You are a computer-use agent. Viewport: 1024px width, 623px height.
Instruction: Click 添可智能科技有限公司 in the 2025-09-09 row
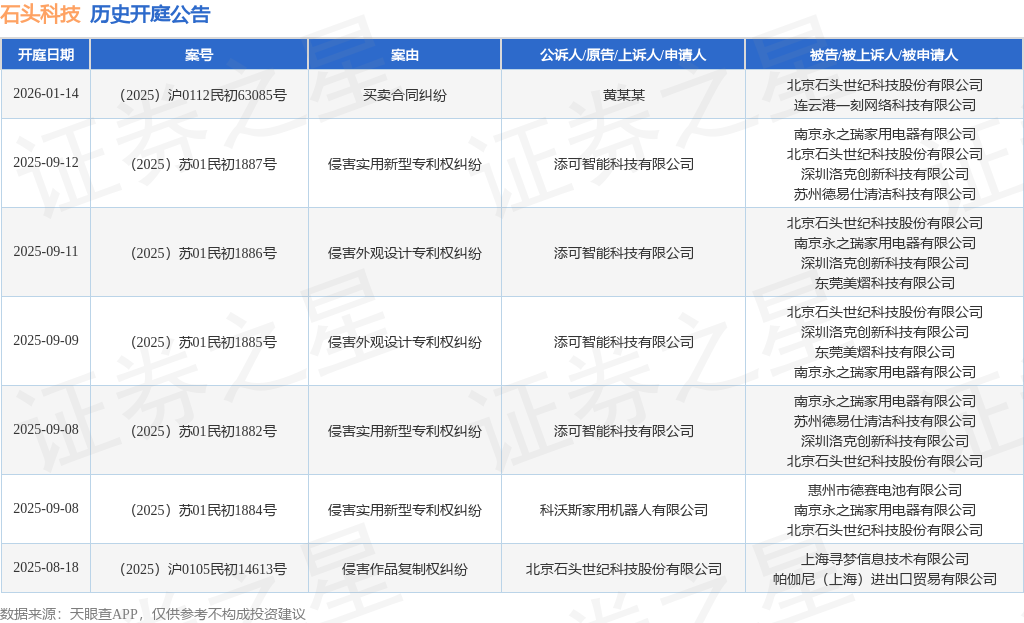pos(624,342)
